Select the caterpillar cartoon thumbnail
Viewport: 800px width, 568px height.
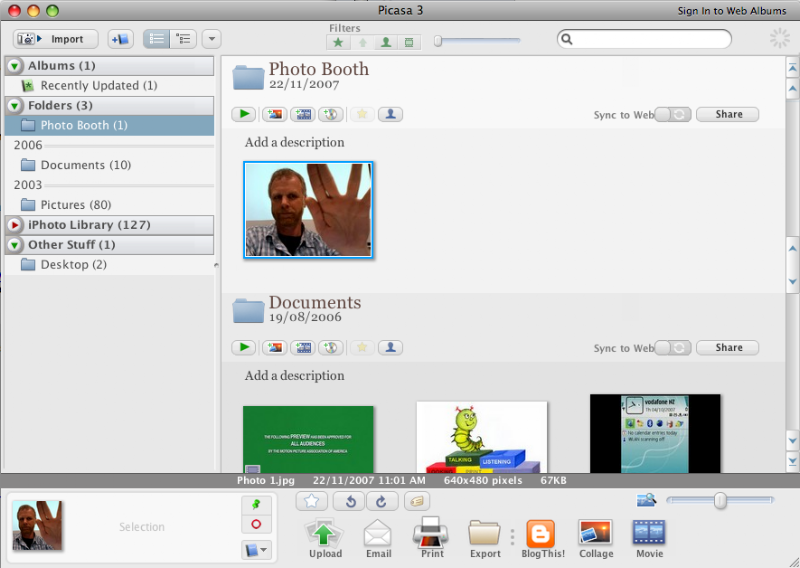click(482, 437)
